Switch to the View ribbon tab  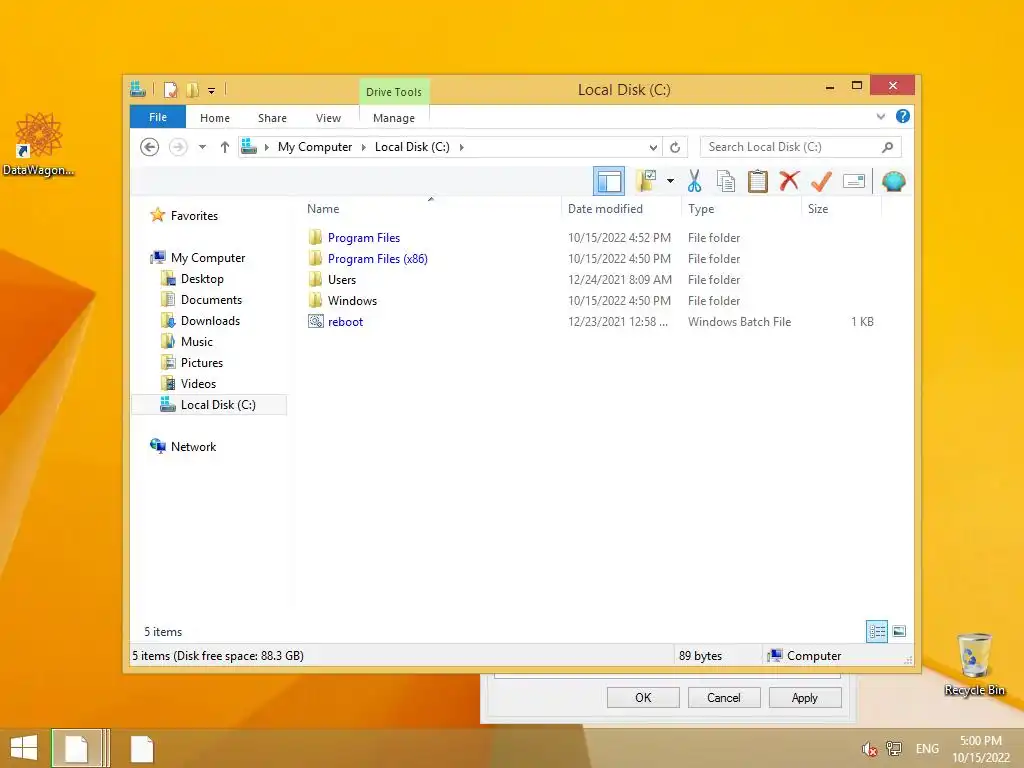coord(328,118)
